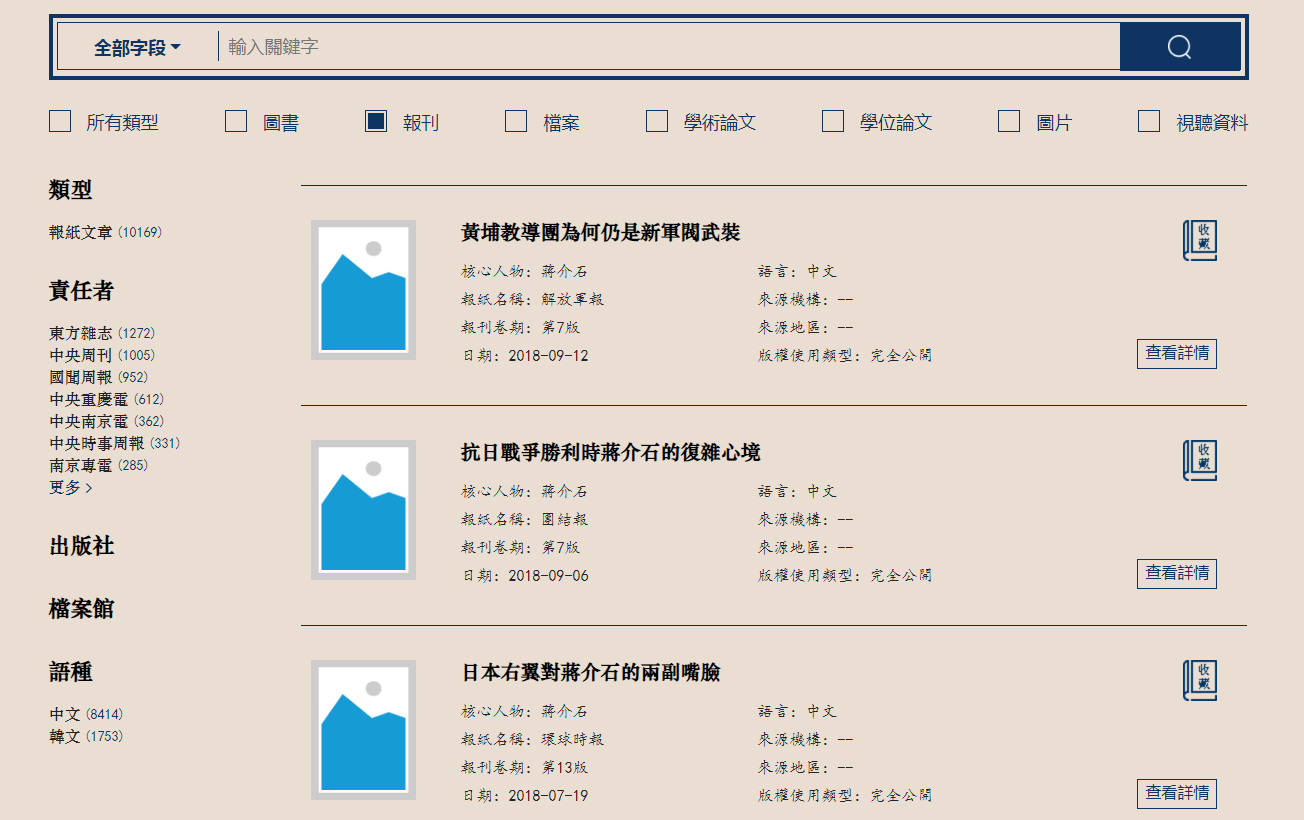Screen dimensions: 1304x820
Task: Open article title 黃埔教導團為何仍是新軍閥武裝
Action: click(600, 232)
